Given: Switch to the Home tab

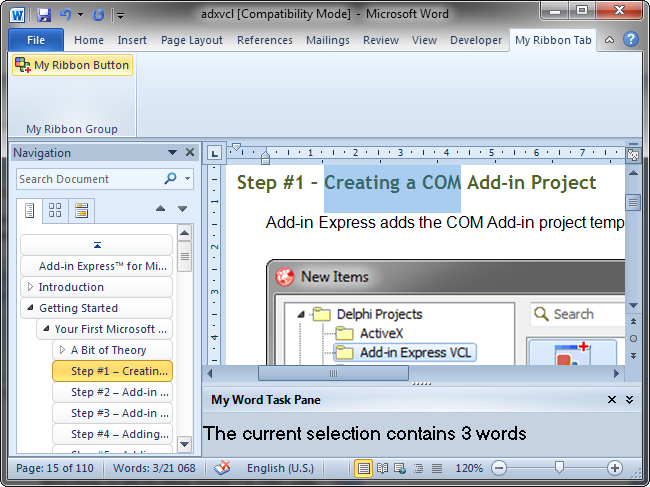Looking at the screenshot, I should (x=89, y=40).
